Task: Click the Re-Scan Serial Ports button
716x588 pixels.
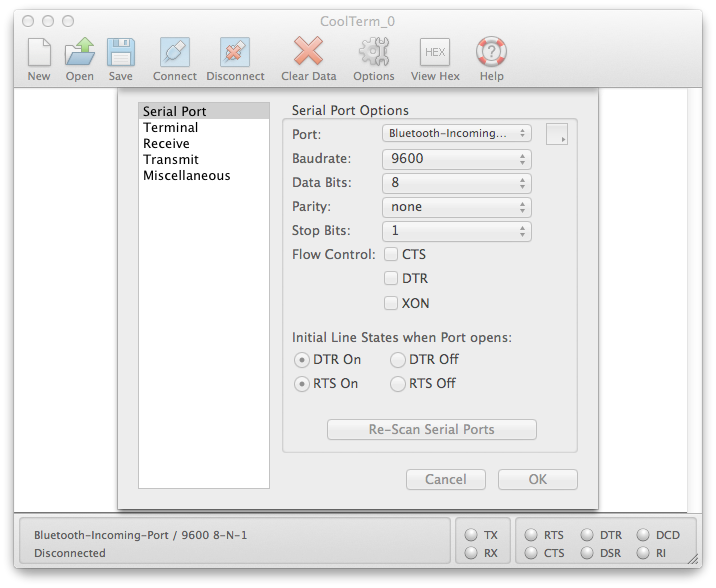Action: [432, 430]
